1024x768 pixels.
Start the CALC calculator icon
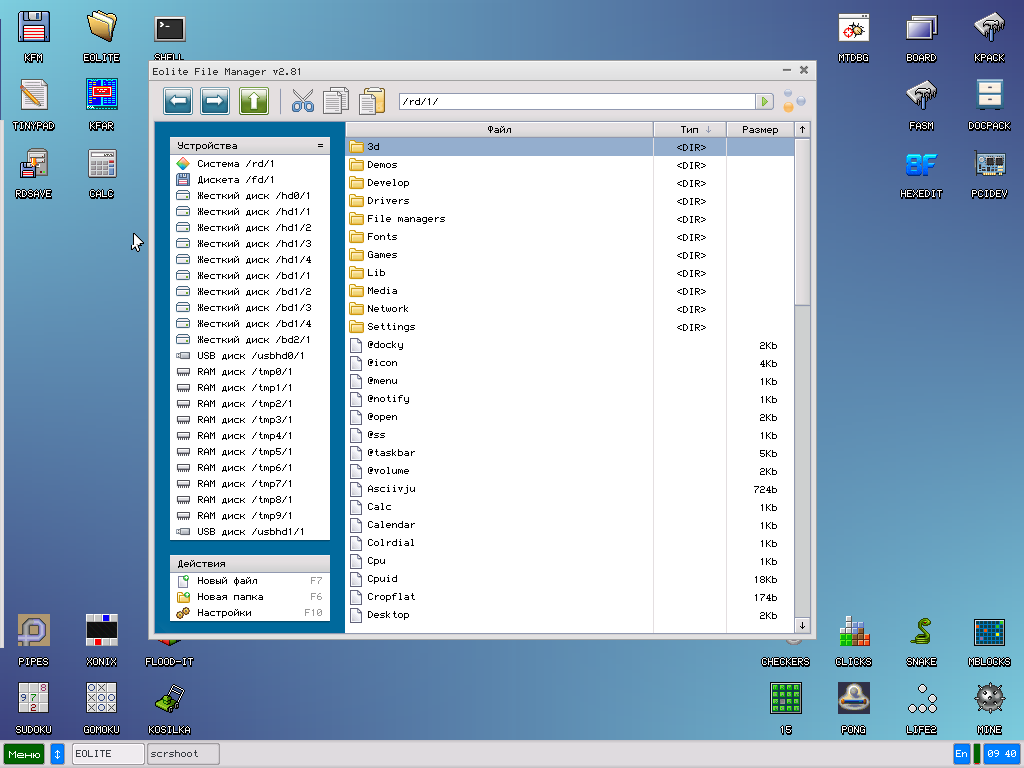(x=100, y=162)
